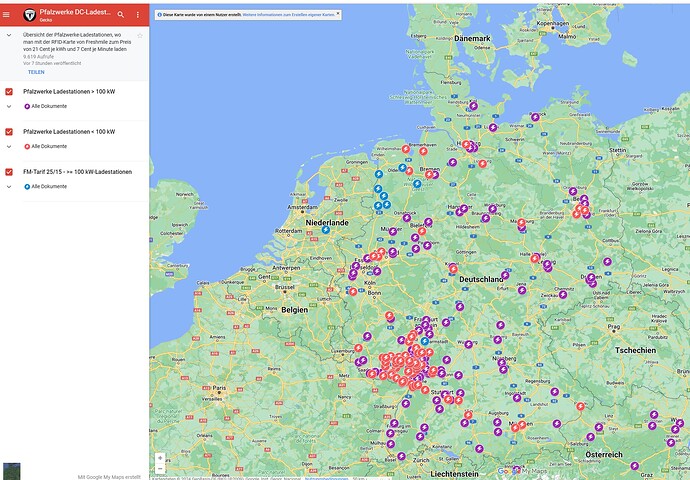Click red marker east of Luxemburg
This screenshot has width=690, height=480.
(x=358, y=348)
